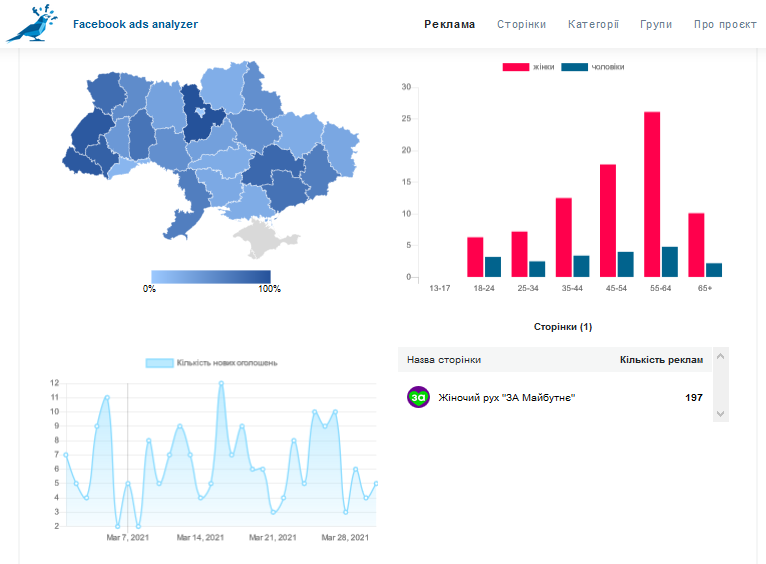Click the line chart peak at 12
This screenshot has width=766, height=564.
point(221,383)
